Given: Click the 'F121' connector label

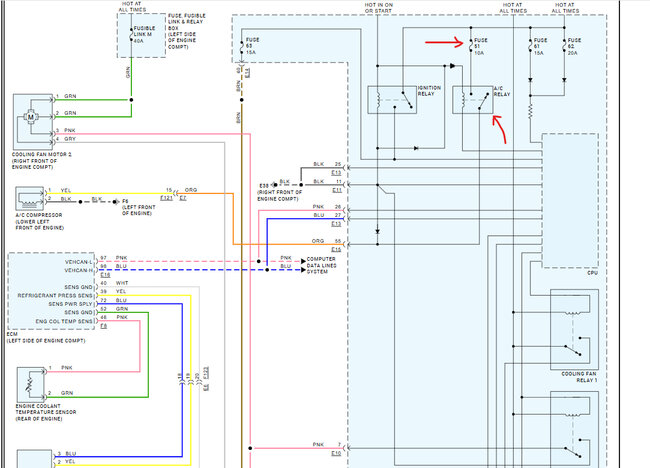Looking at the screenshot, I should pyautogui.click(x=166, y=198).
